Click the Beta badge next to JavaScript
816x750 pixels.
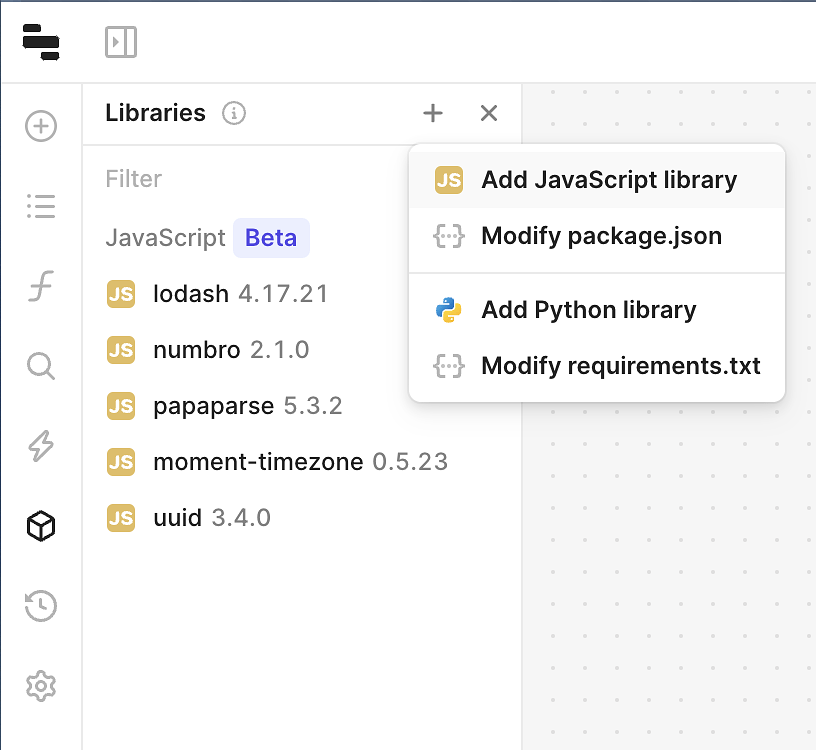click(268, 237)
